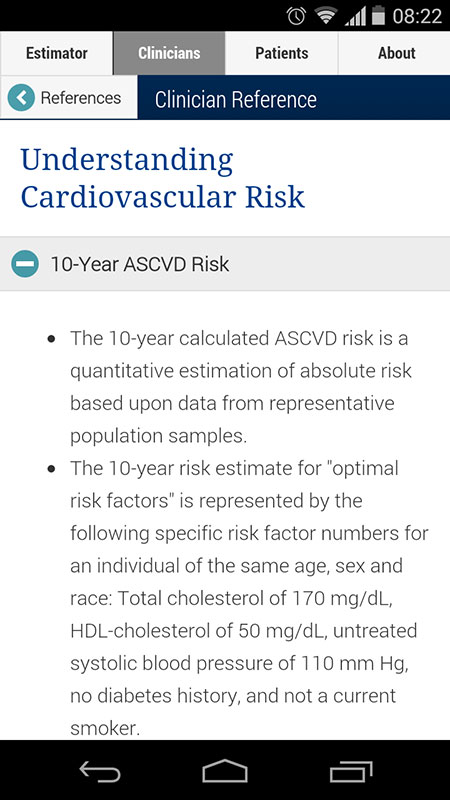The height and width of the screenshot is (800, 450).
Task: Tap the Clinician Reference header bar
Action: coord(294,97)
